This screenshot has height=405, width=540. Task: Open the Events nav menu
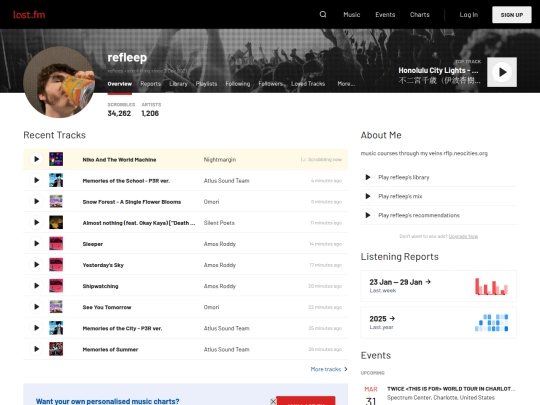click(x=385, y=14)
